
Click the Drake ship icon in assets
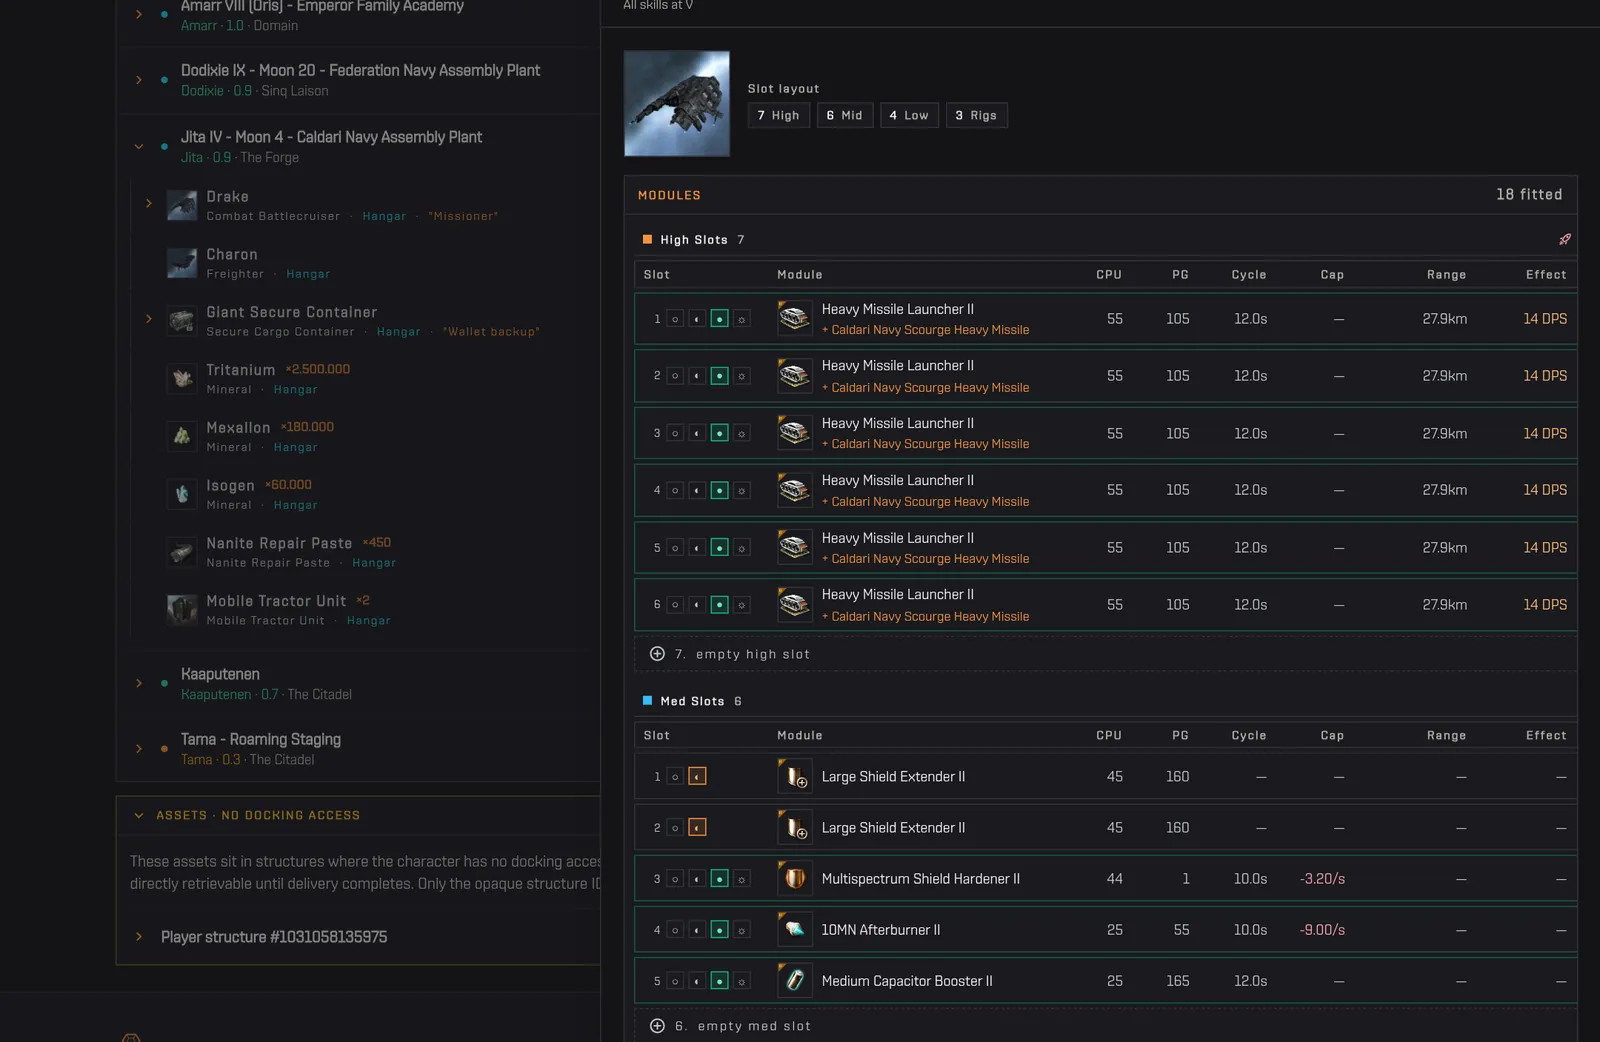(182, 205)
